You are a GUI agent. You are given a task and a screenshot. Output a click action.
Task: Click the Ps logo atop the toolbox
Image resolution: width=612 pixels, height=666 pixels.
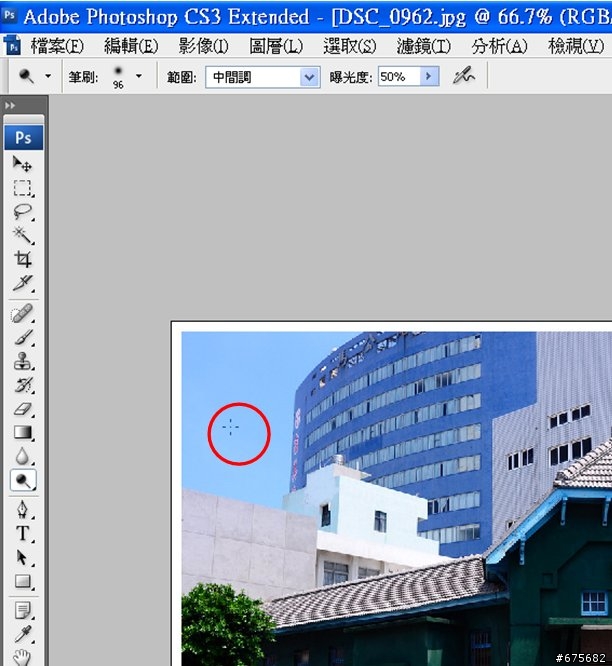point(23,138)
